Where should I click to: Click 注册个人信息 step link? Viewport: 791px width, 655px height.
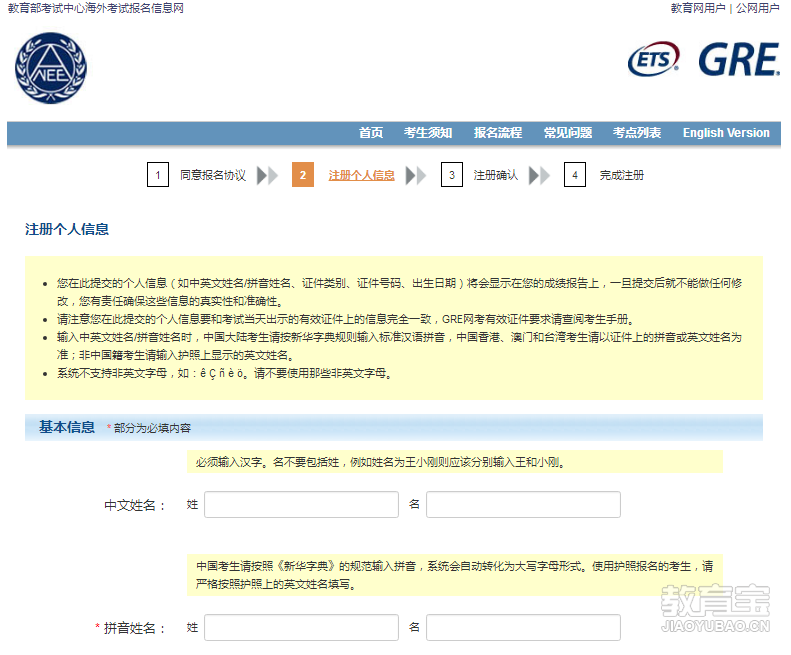point(362,176)
